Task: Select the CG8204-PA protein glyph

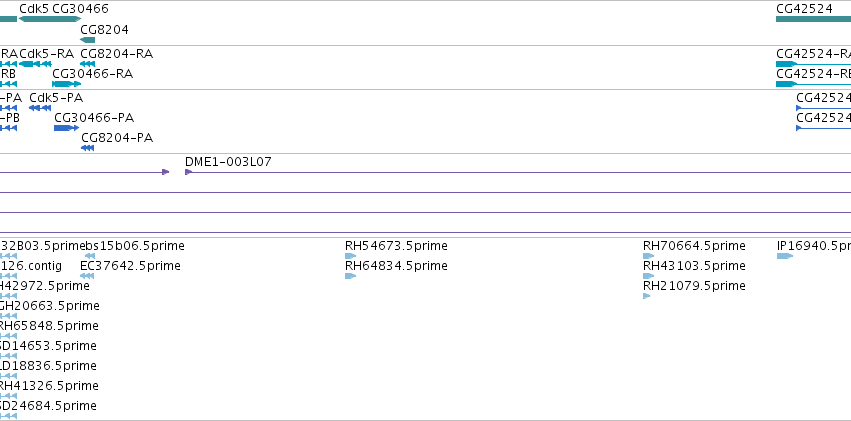Action: click(87, 148)
